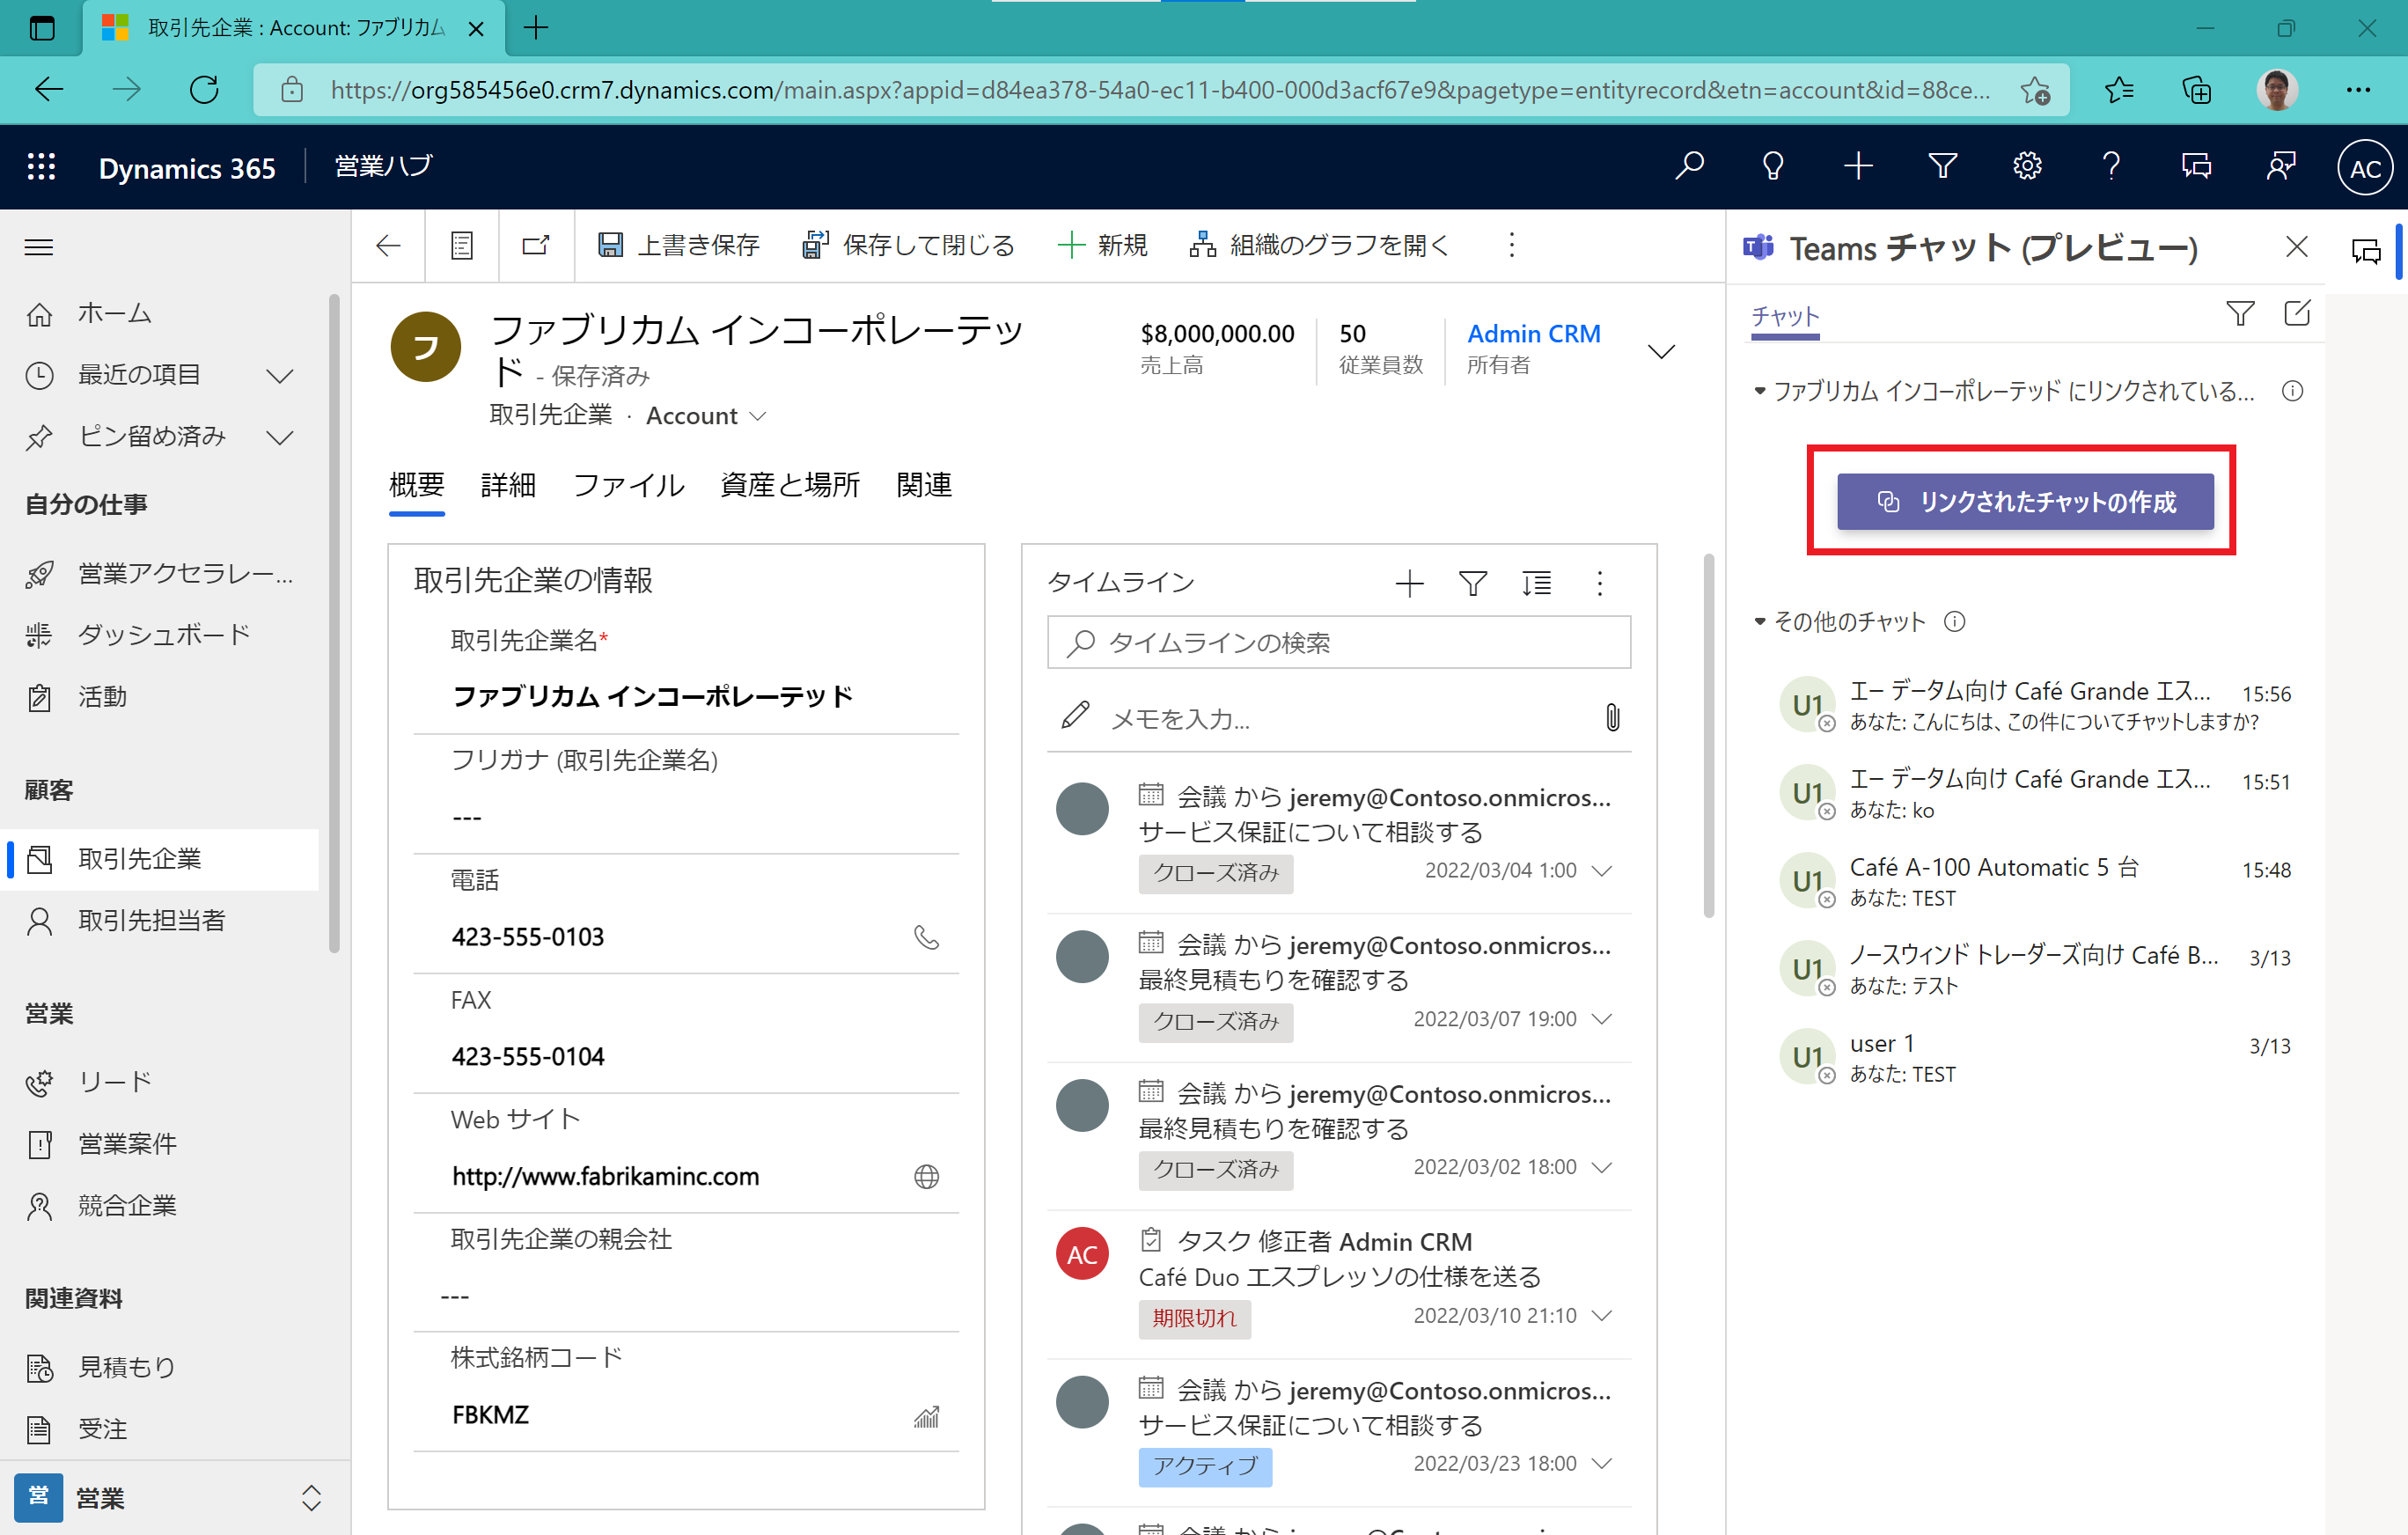Expand the header fields chevron near Admin CRM
Viewport: 2408px width, 1535px height.
pyautogui.click(x=1661, y=351)
